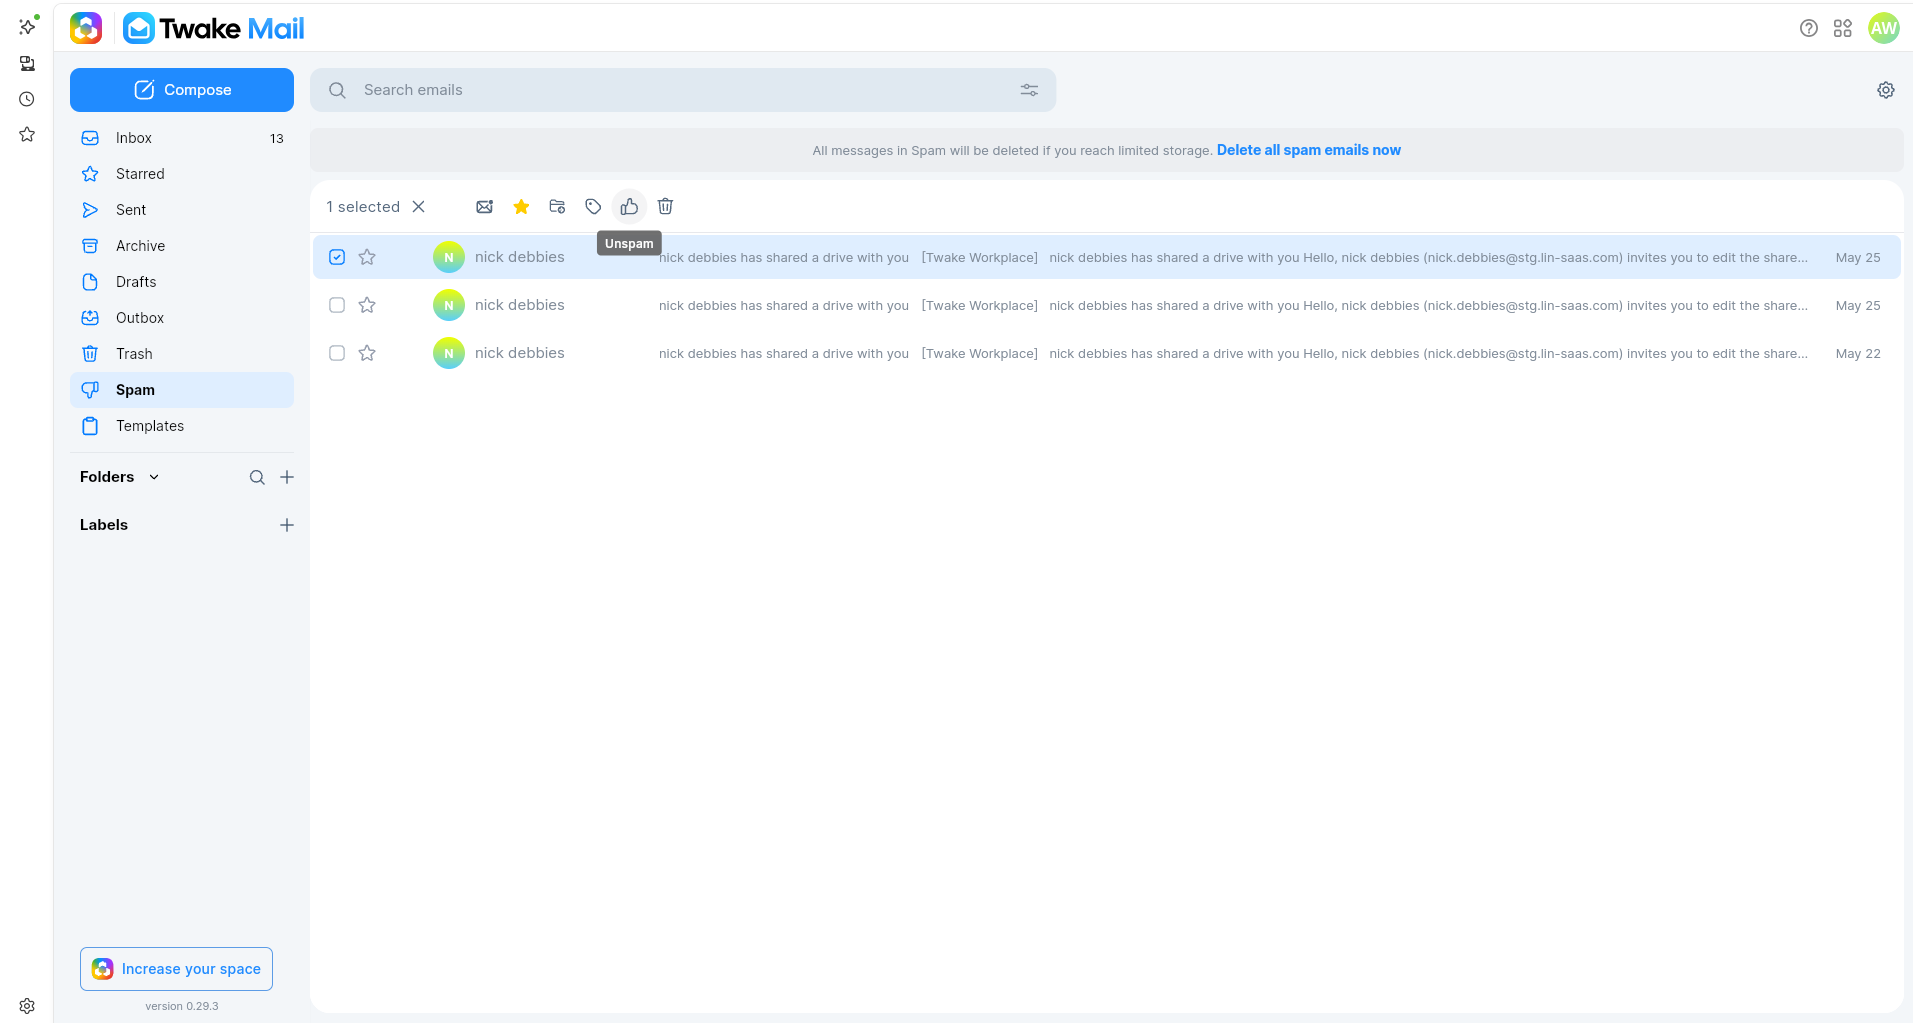Click the mark-as-unread envelope icon

click(485, 207)
